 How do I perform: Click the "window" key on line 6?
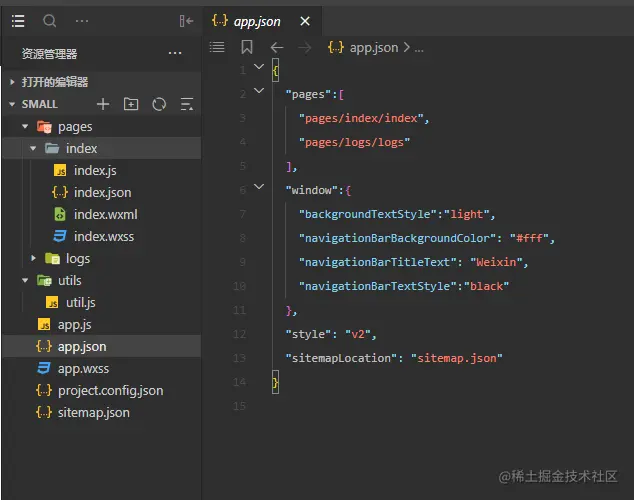(x=311, y=190)
